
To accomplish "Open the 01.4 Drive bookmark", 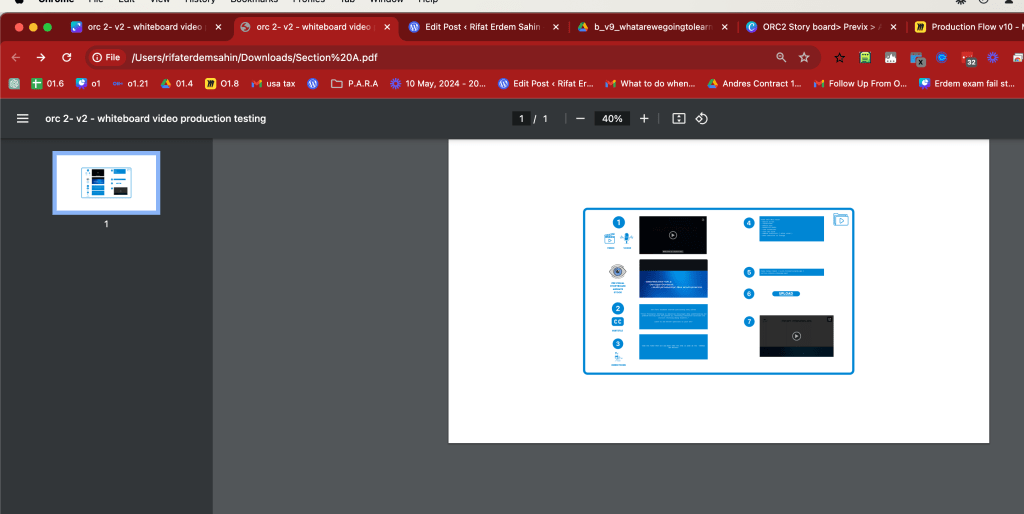I will pos(177,84).
